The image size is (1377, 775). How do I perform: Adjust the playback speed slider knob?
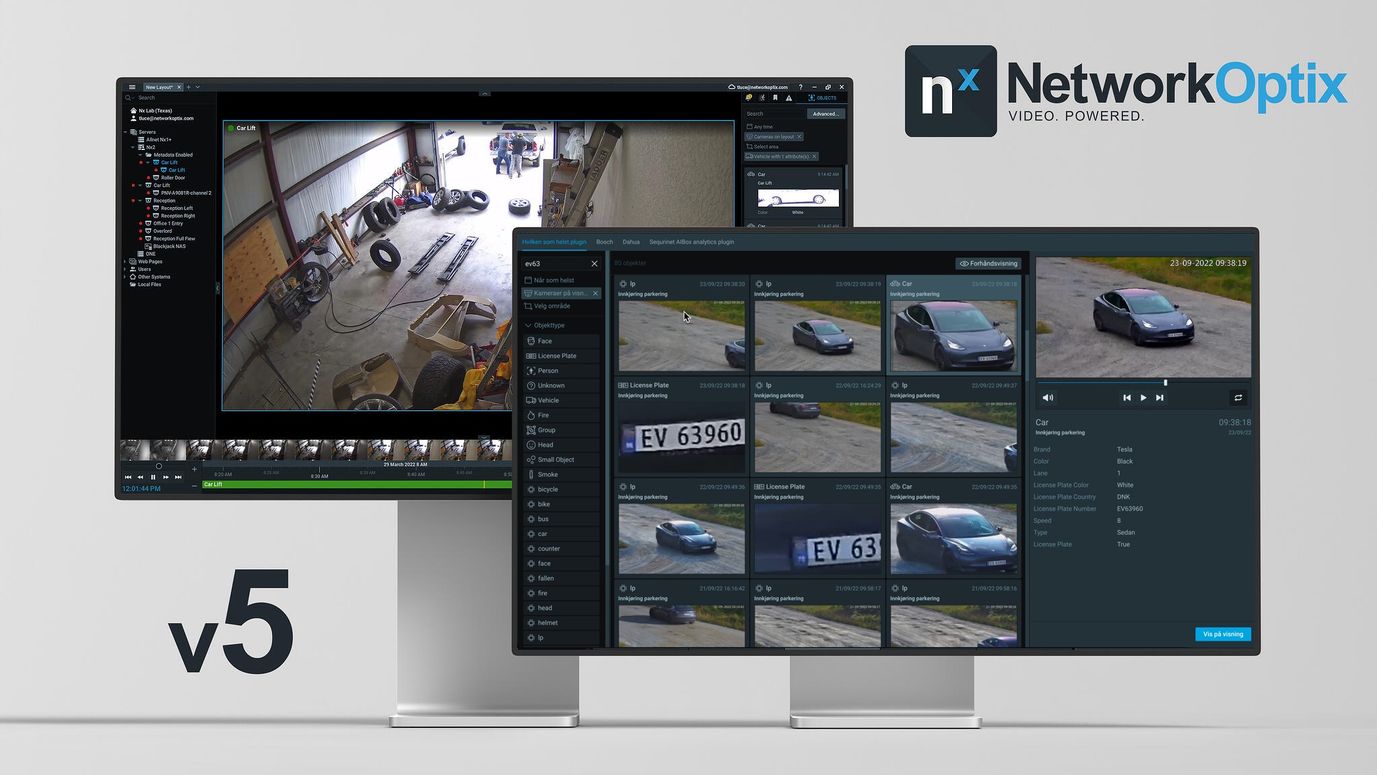coord(159,466)
